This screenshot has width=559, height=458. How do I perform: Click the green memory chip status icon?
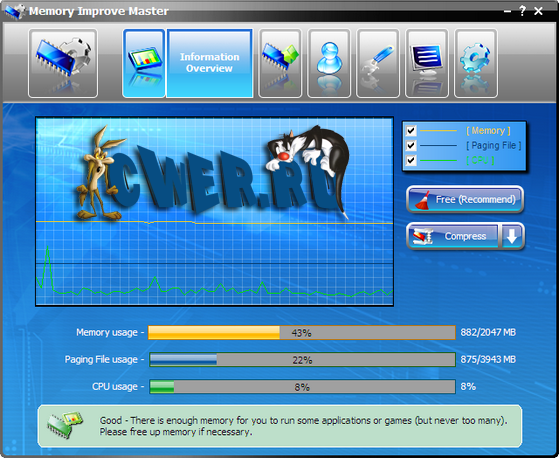pos(65,425)
